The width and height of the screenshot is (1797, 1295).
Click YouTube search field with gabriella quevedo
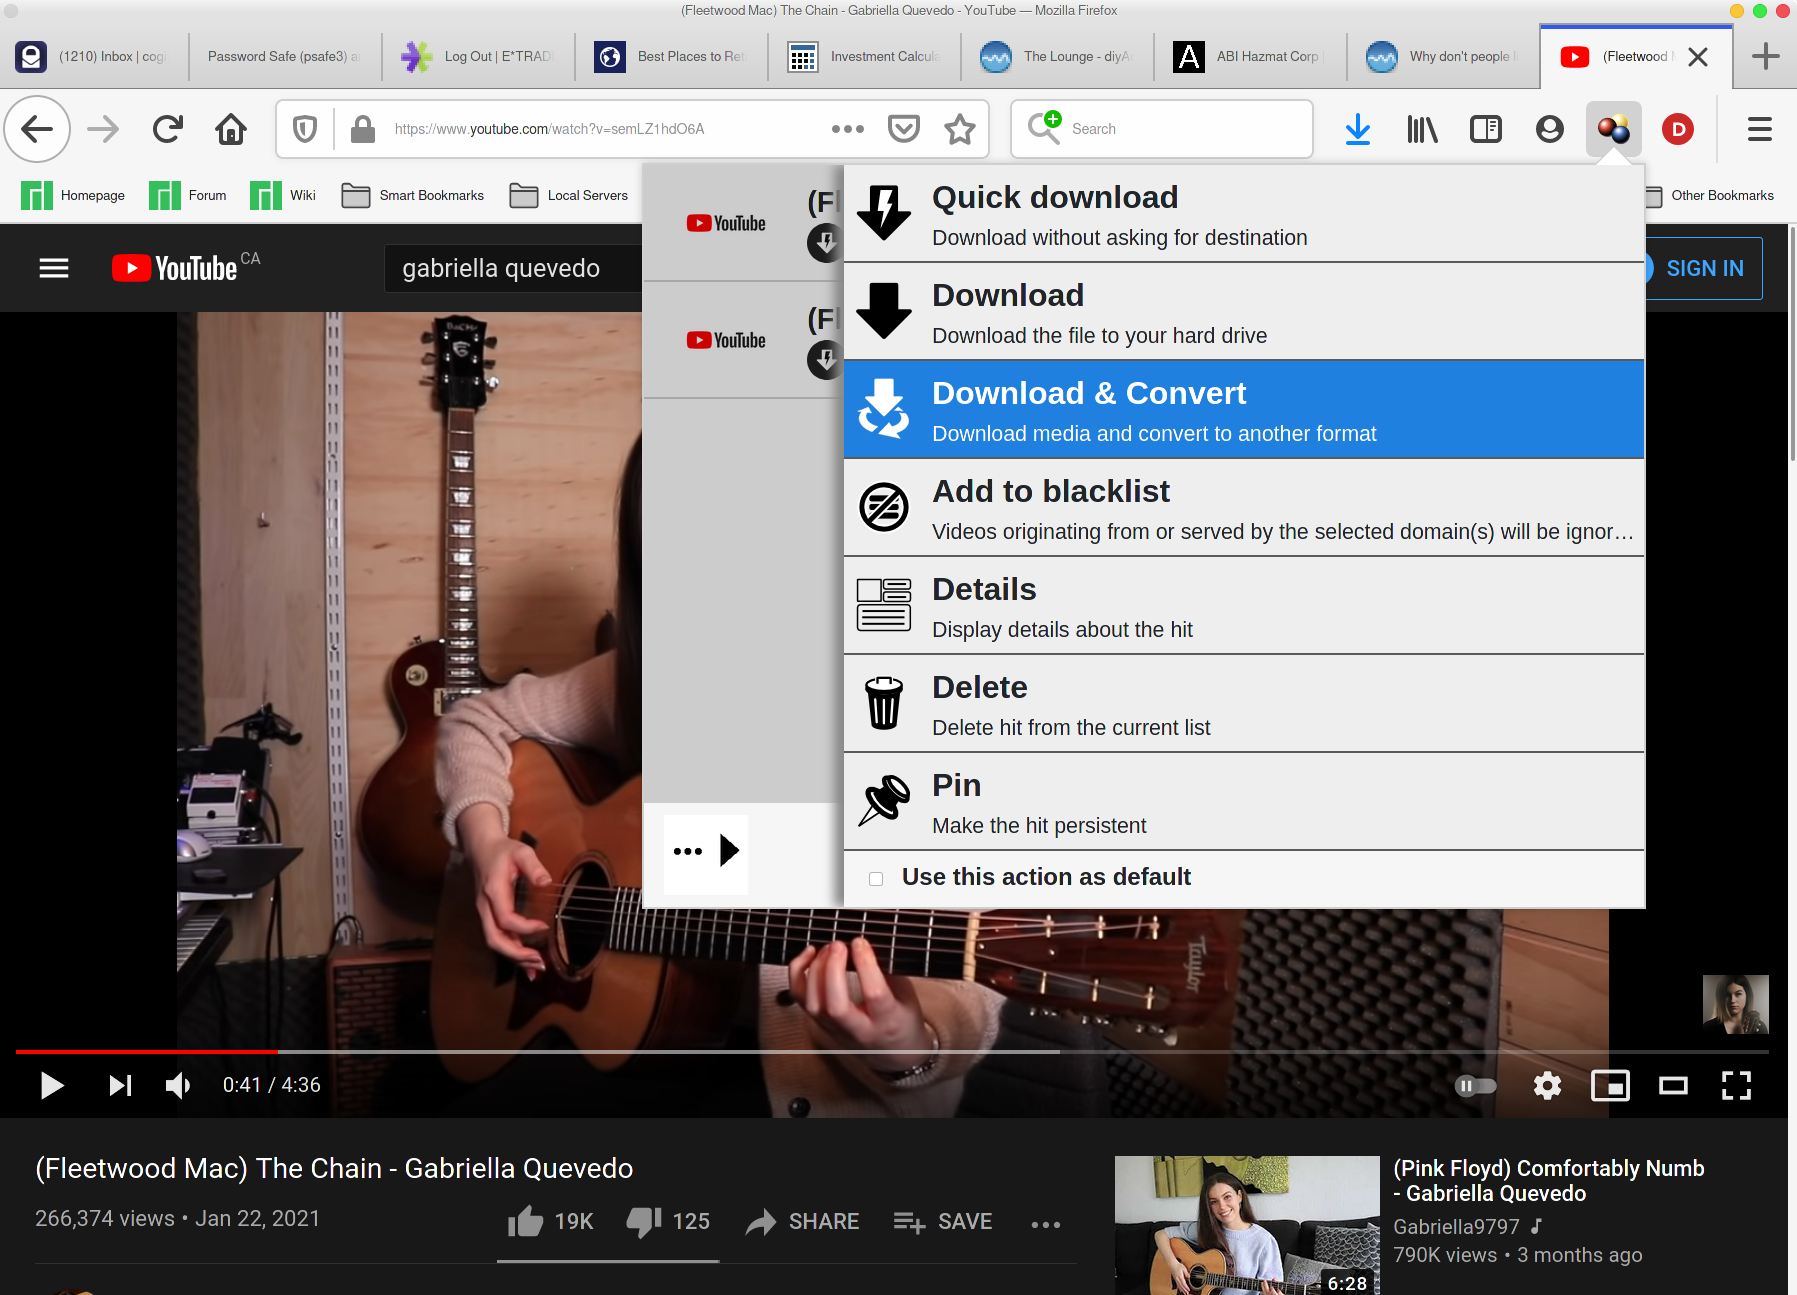click(x=512, y=268)
